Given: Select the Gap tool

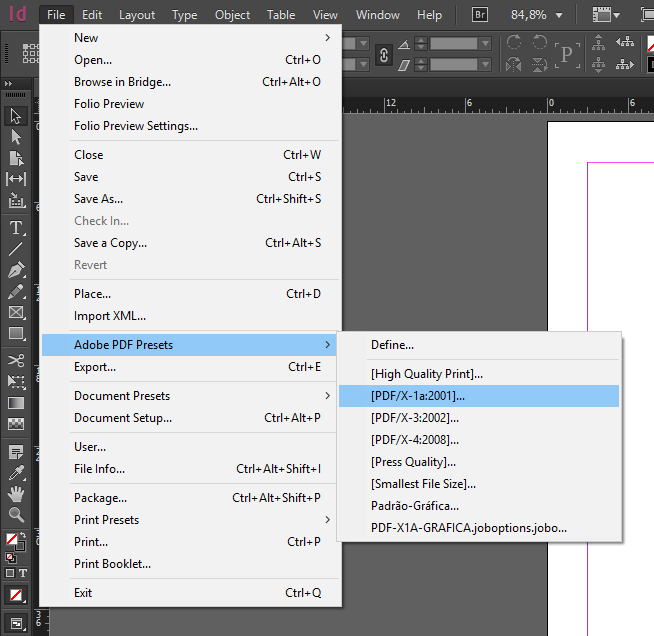Looking at the screenshot, I should point(16,179).
